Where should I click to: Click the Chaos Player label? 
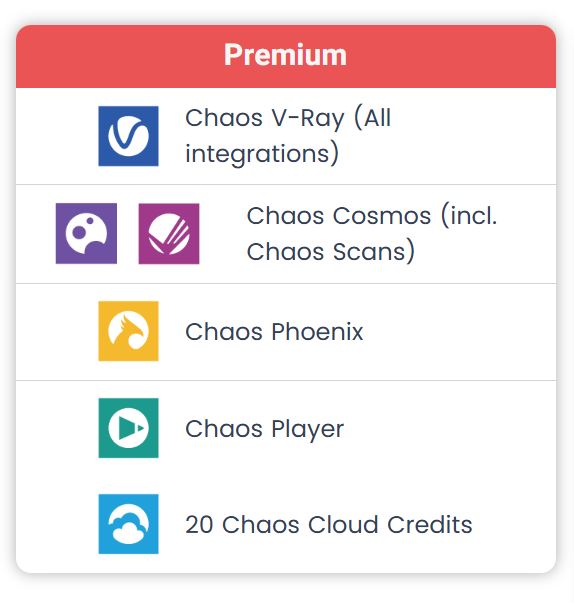point(265,429)
